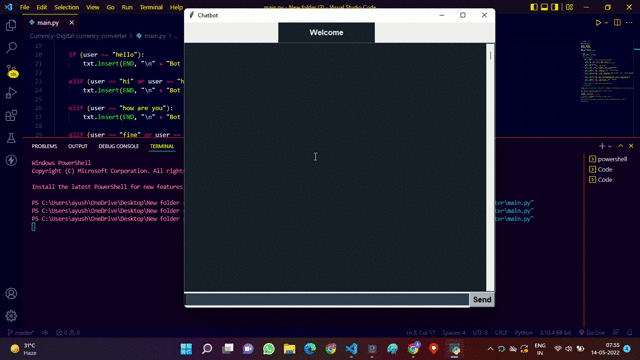Close the main.py editor tab
This screenshot has width=640, height=360.
71,23
